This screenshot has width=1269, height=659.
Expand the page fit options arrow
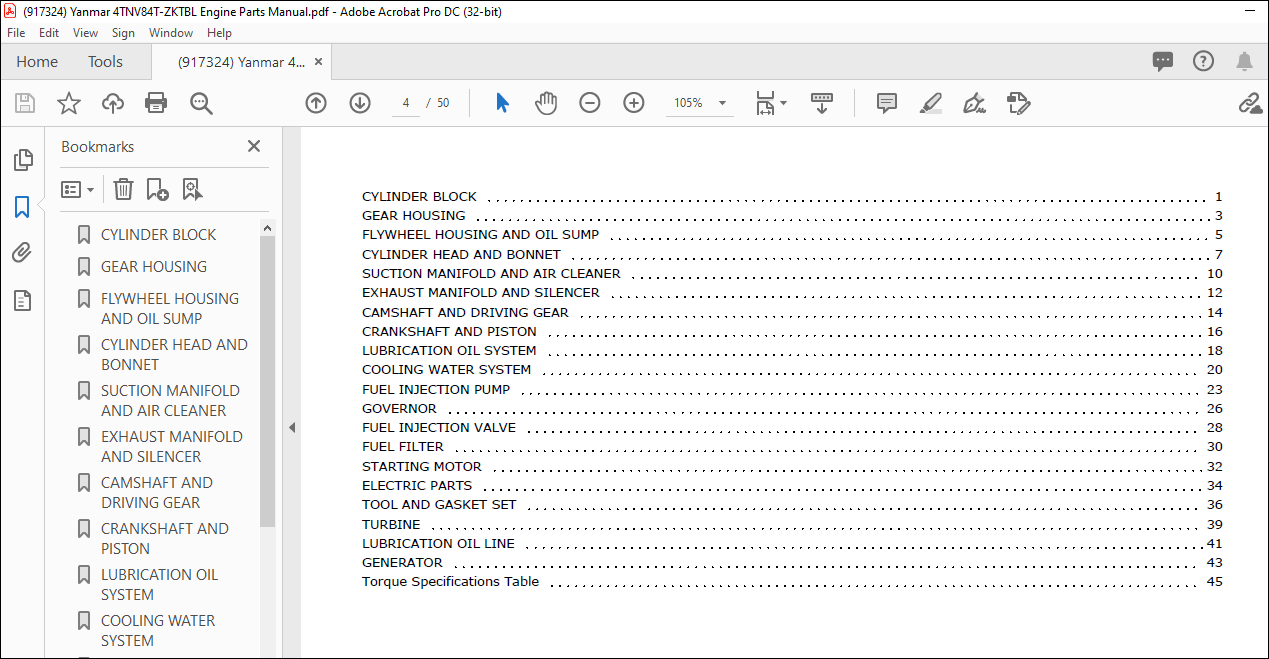784,103
